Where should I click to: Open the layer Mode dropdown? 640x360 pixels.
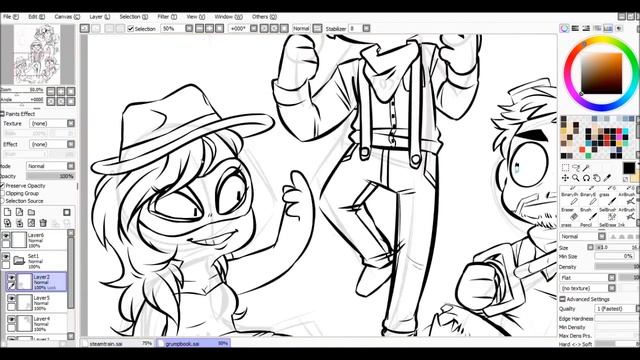coord(51,166)
